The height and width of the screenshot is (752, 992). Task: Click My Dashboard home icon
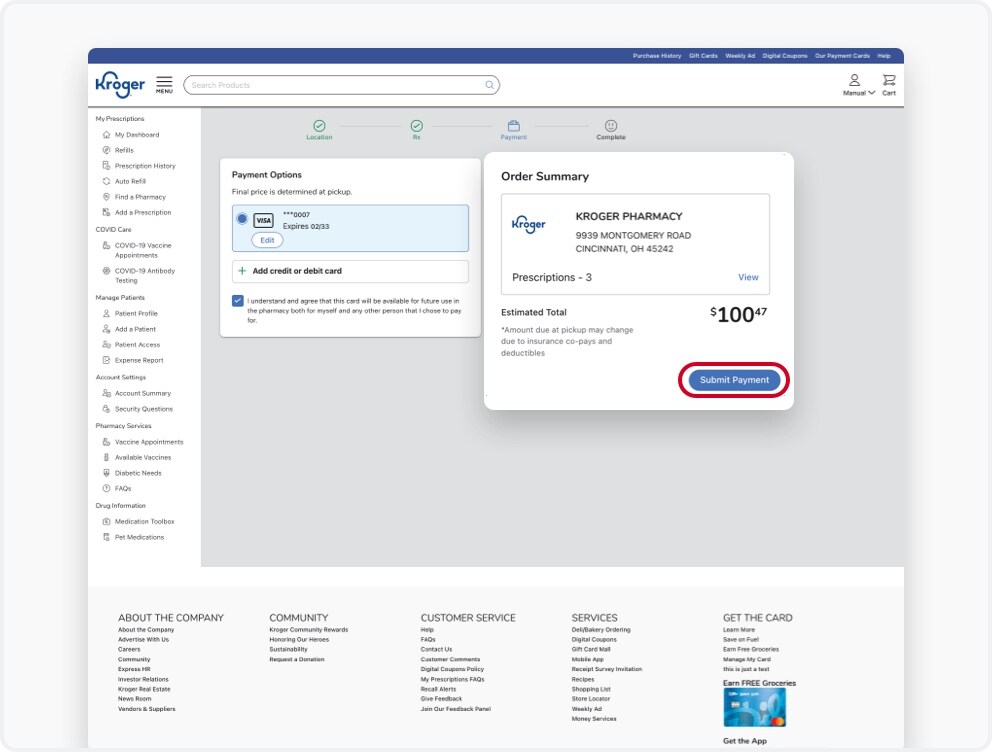coord(106,135)
